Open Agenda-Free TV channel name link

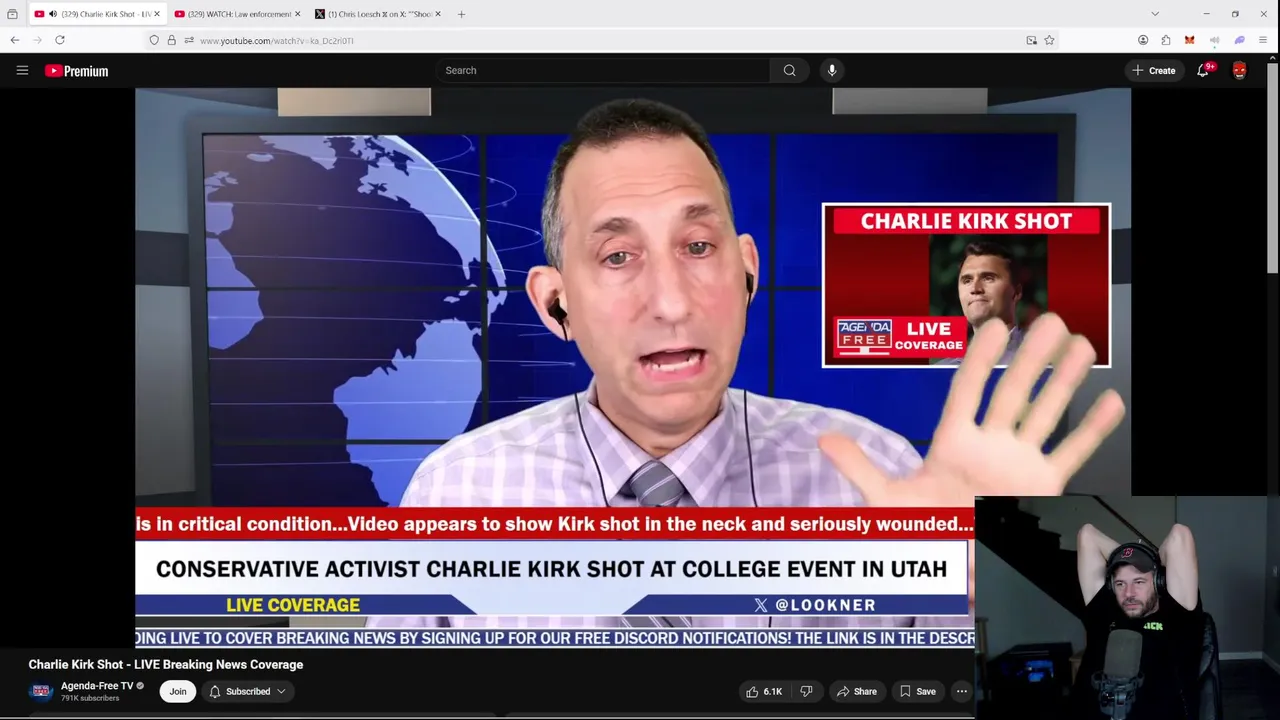click(x=97, y=686)
